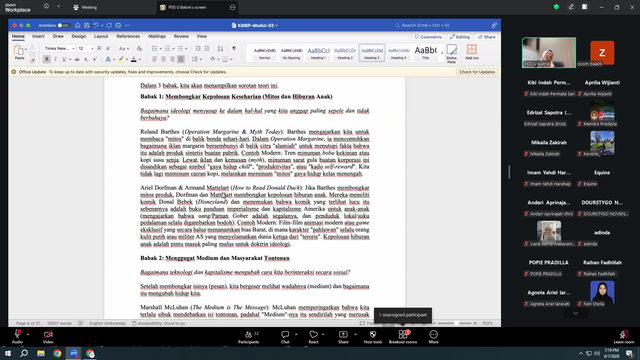This screenshot has width=640, height=360.
Task: Open the Styles Pane
Action: tap(451, 53)
